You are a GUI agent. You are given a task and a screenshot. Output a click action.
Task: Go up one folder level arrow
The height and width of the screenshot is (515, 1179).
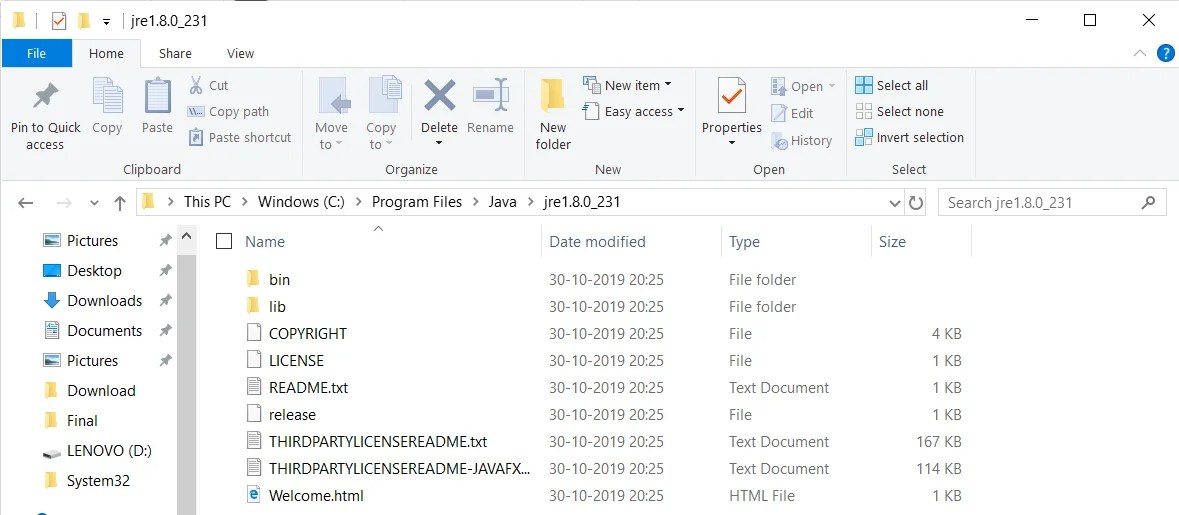pos(120,203)
